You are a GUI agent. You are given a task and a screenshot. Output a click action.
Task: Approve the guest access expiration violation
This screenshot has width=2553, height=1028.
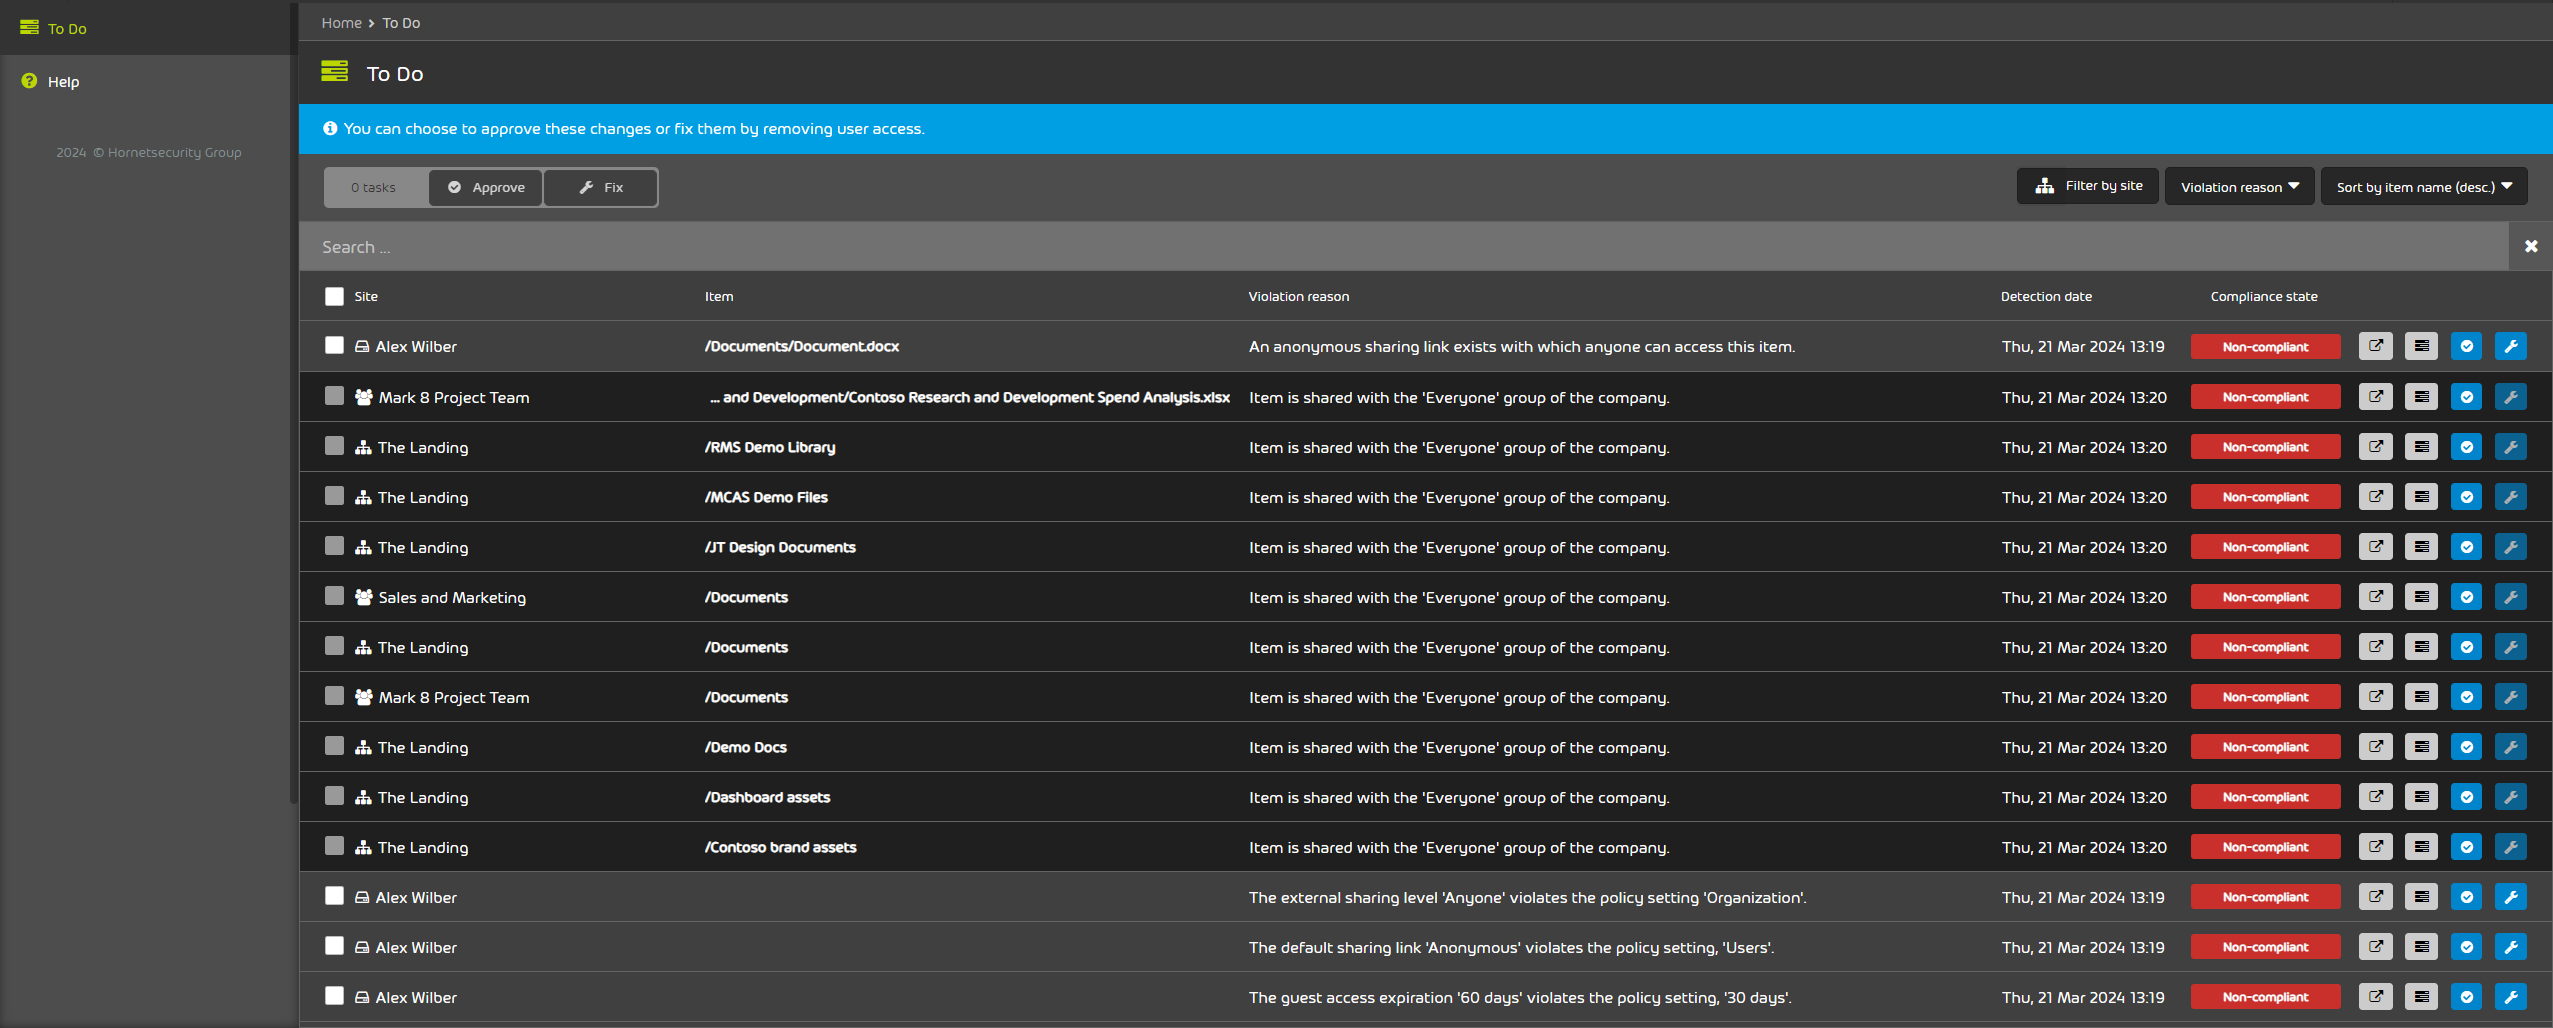2467,997
